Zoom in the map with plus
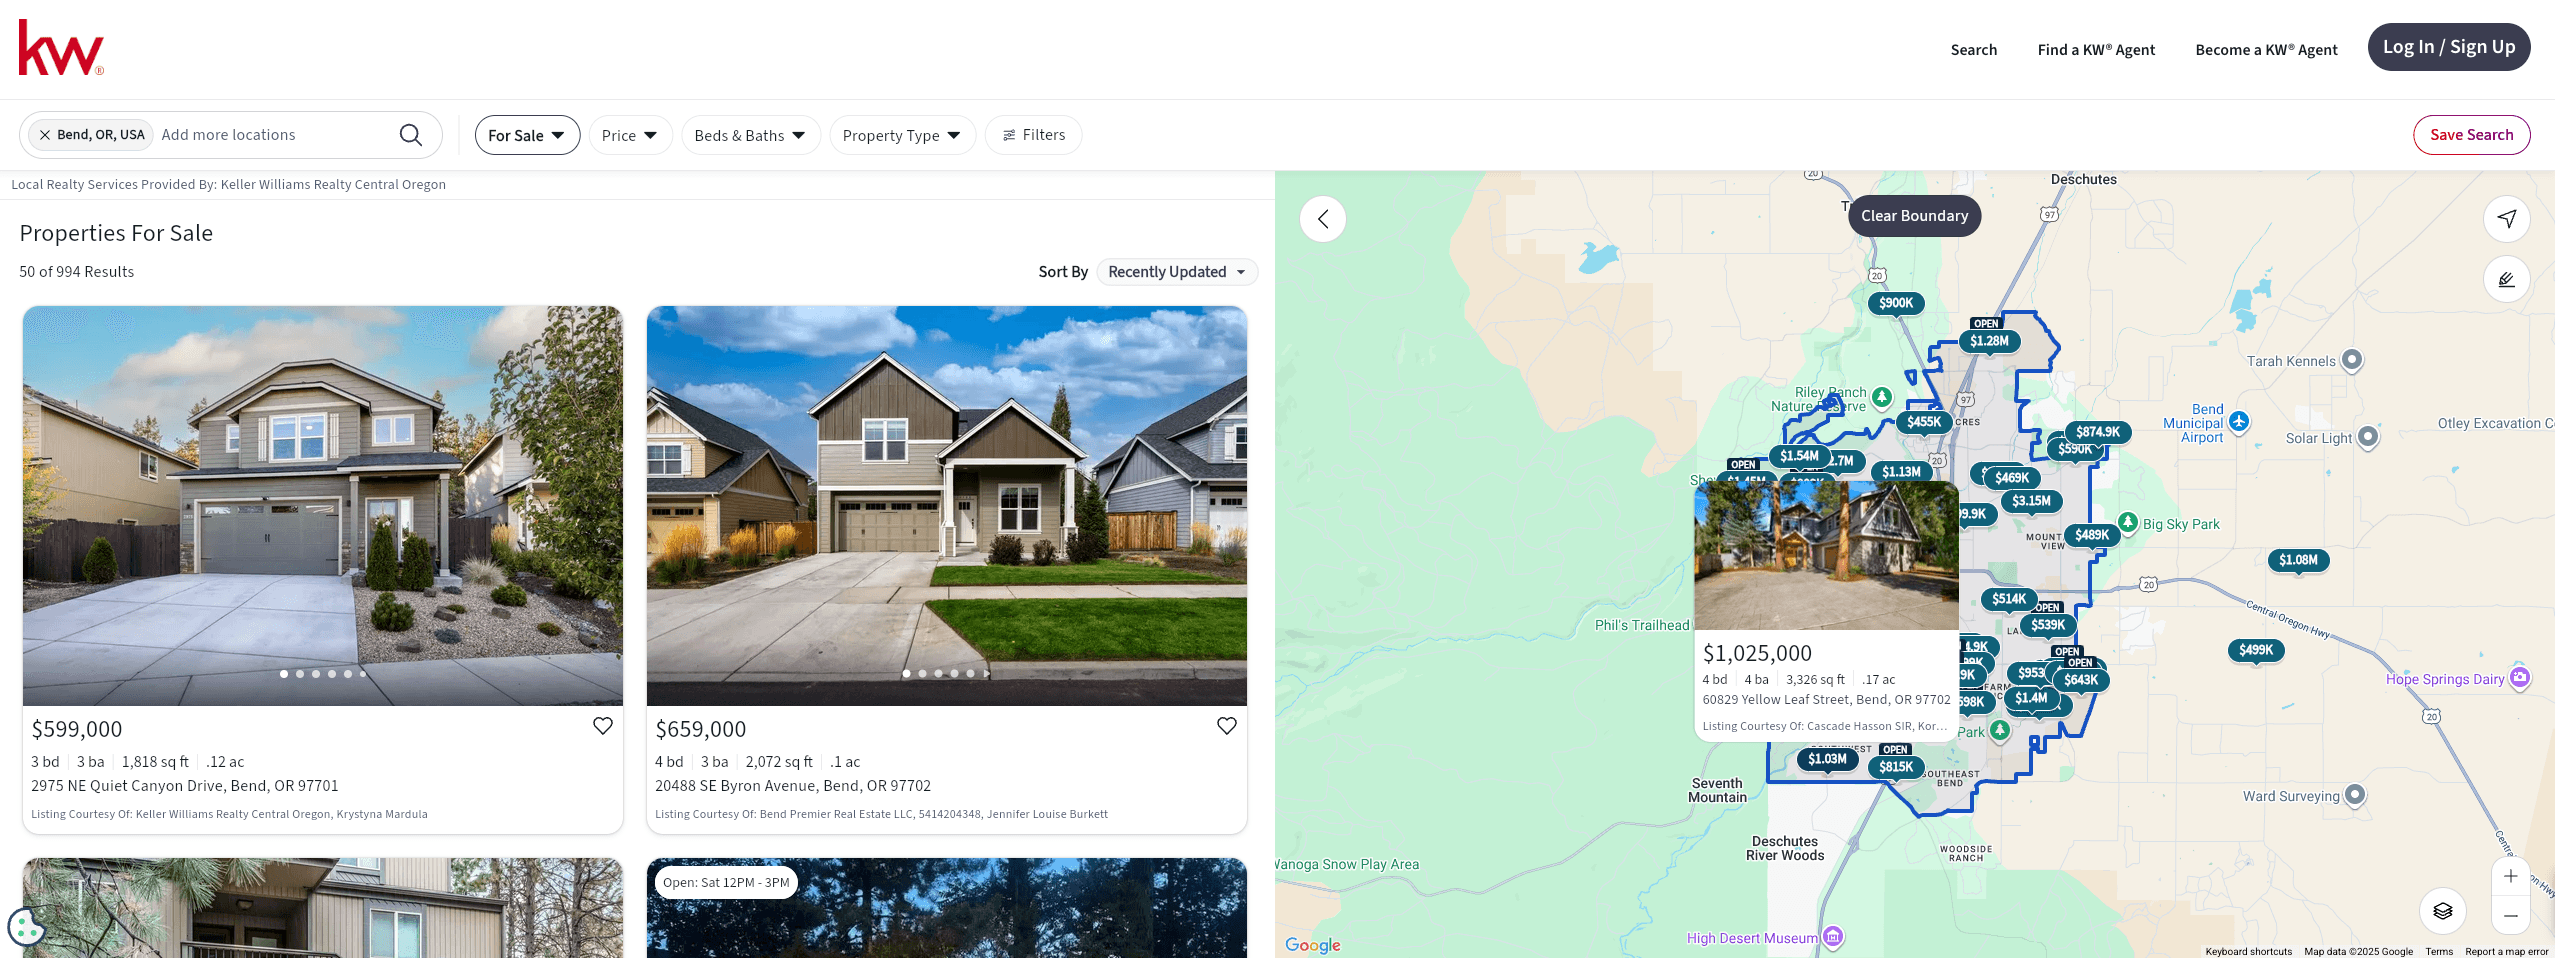Viewport: 2555px width, 958px height. click(2511, 877)
